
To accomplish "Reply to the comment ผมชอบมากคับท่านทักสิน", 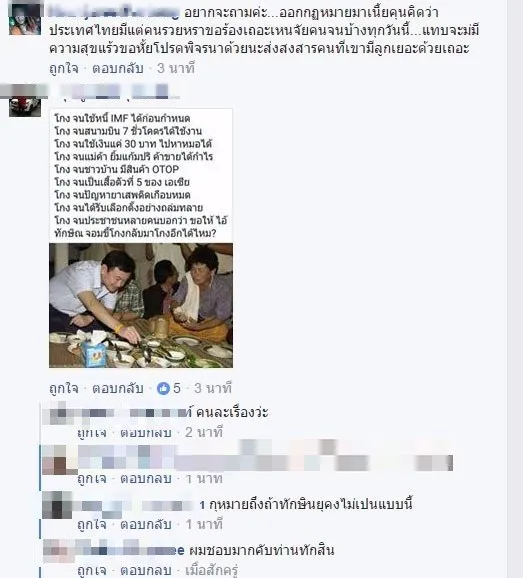I will coord(146,570).
